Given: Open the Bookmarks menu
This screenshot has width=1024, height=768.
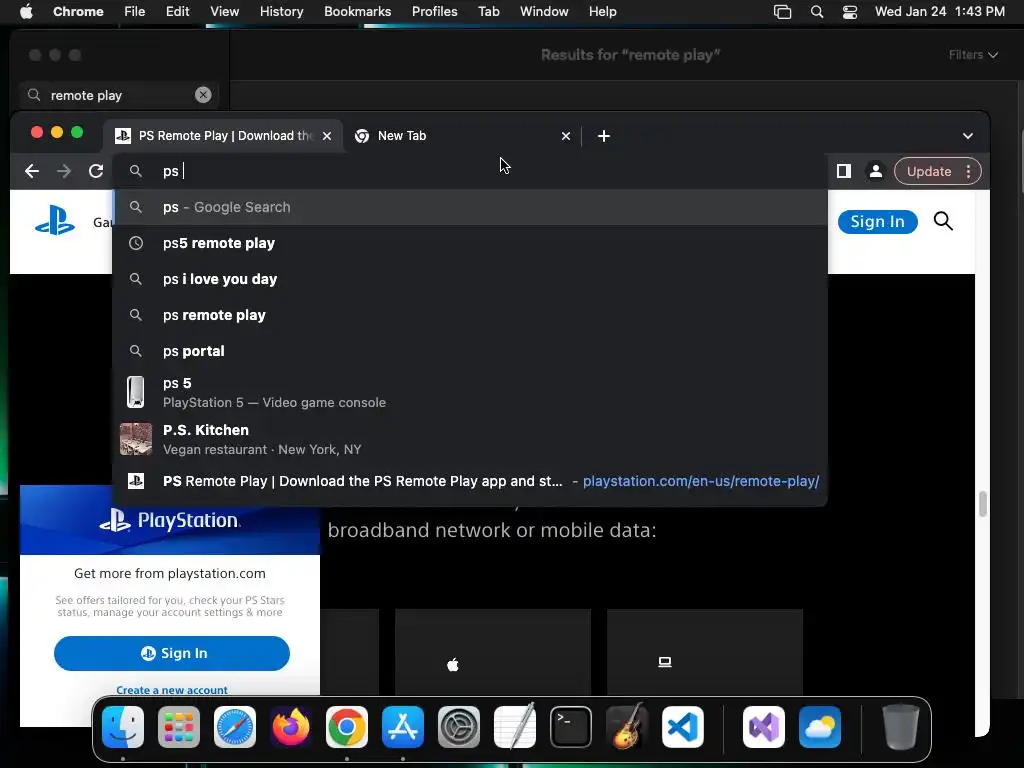Looking at the screenshot, I should pos(357,11).
